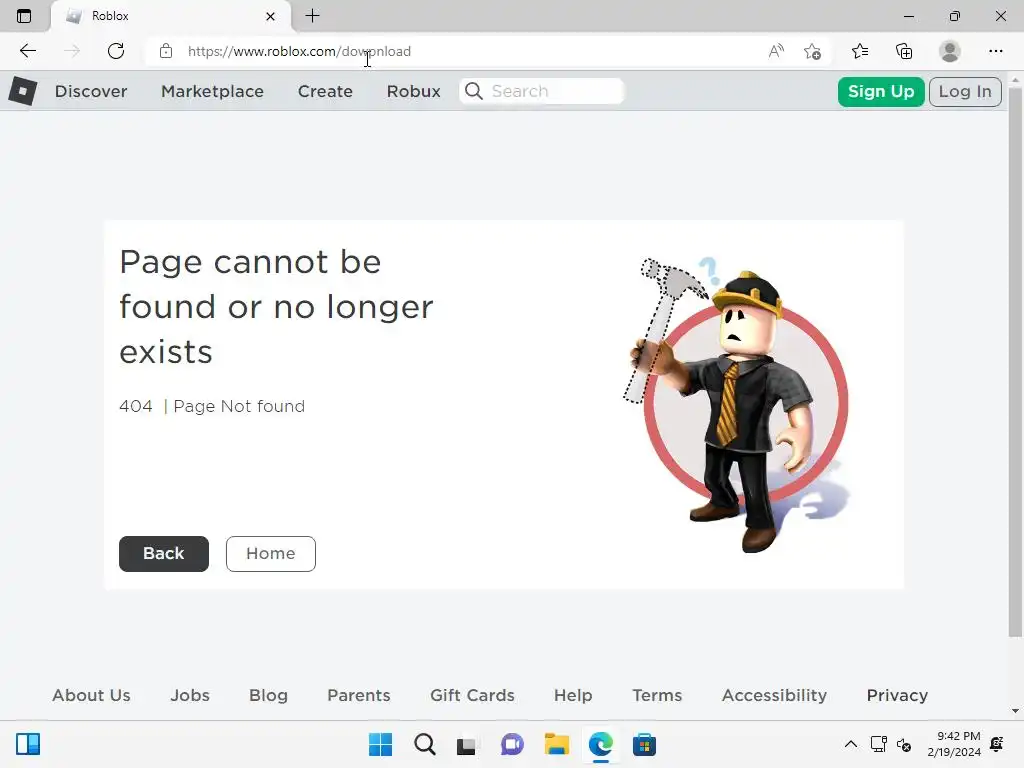Go back with the browser back arrow
The height and width of the screenshot is (768, 1024).
(27, 51)
